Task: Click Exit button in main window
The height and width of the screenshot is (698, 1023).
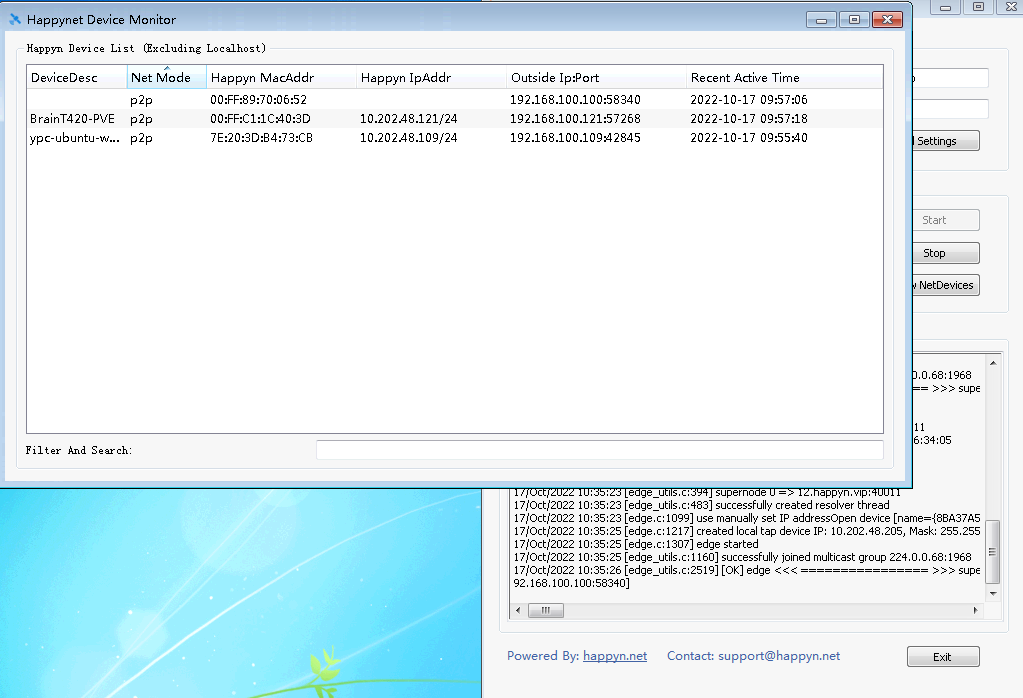Action: click(x=943, y=657)
